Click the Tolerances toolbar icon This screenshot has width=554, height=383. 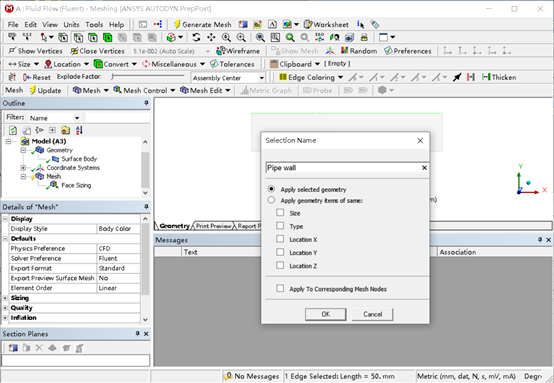click(214, 64)
